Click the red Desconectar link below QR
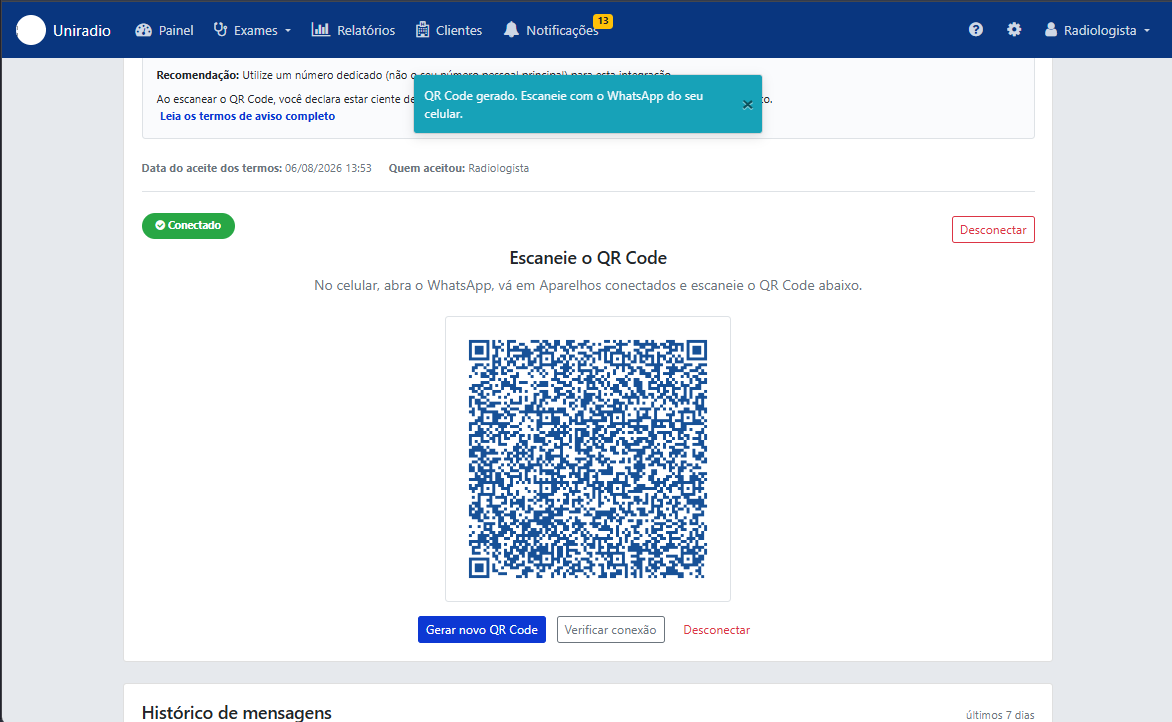This screenshot has width=1172, height=722. pyautogui.click(x=716, y=629)
